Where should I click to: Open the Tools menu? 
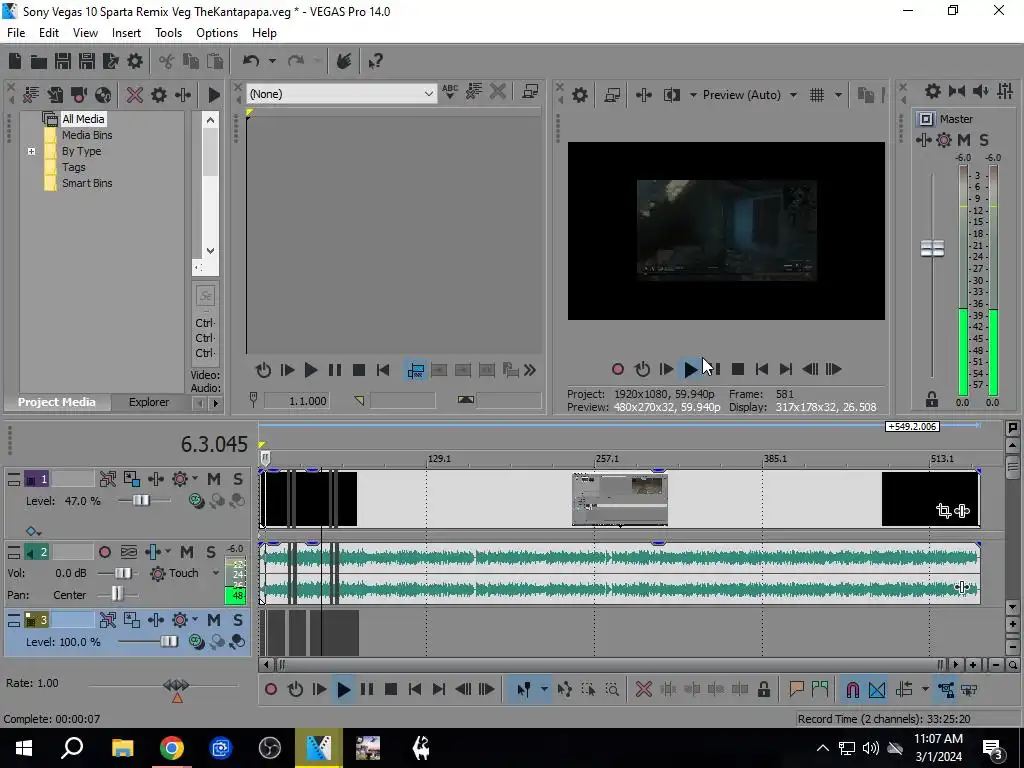tap(168, 33)
